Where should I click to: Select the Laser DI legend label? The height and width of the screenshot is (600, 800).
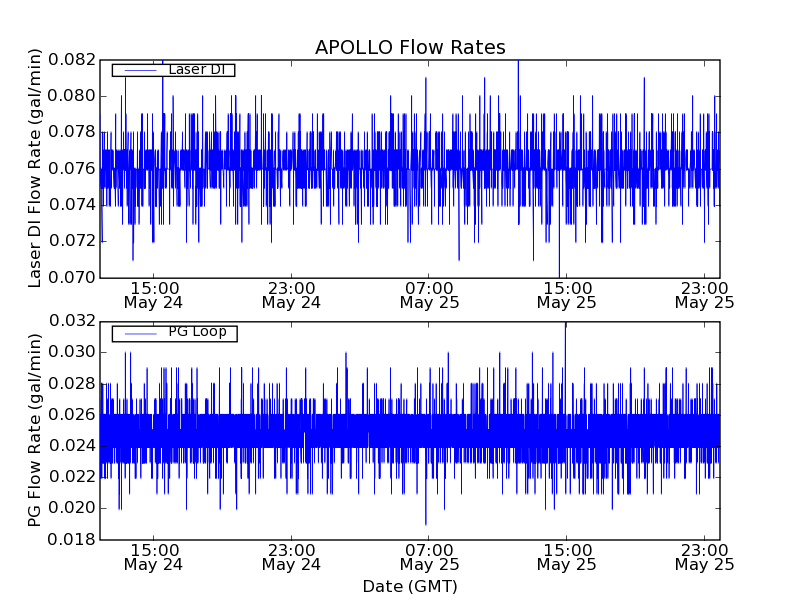[x=196, y=69]
